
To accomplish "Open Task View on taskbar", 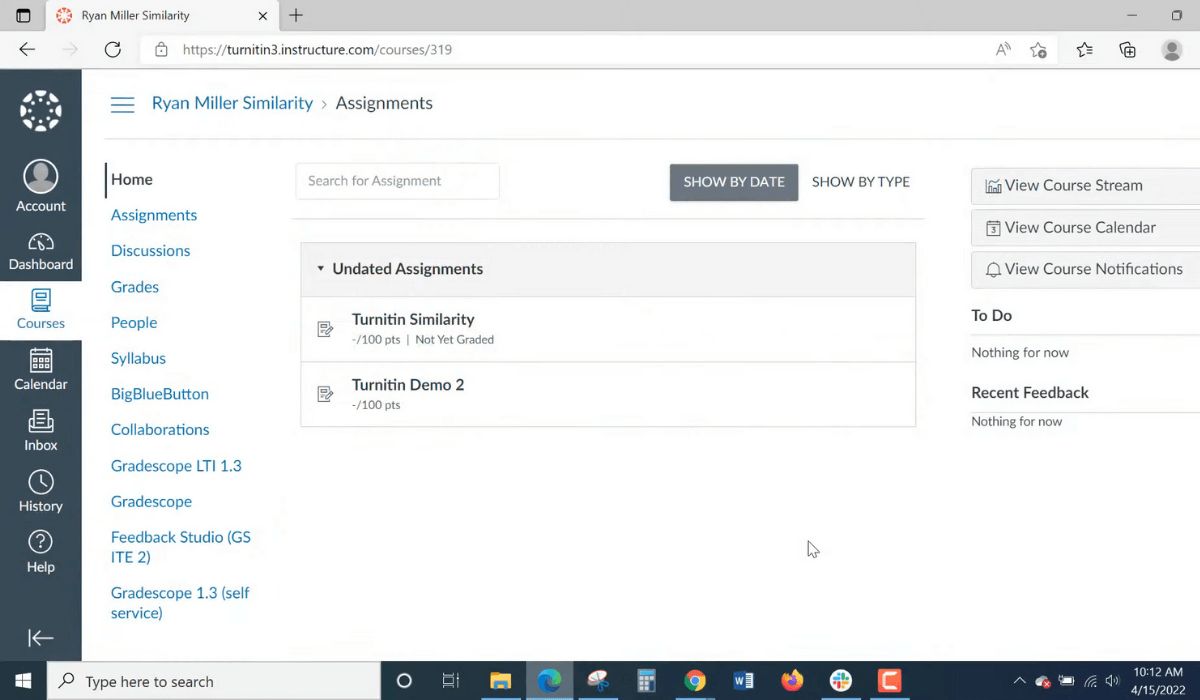I will point(451,681).
